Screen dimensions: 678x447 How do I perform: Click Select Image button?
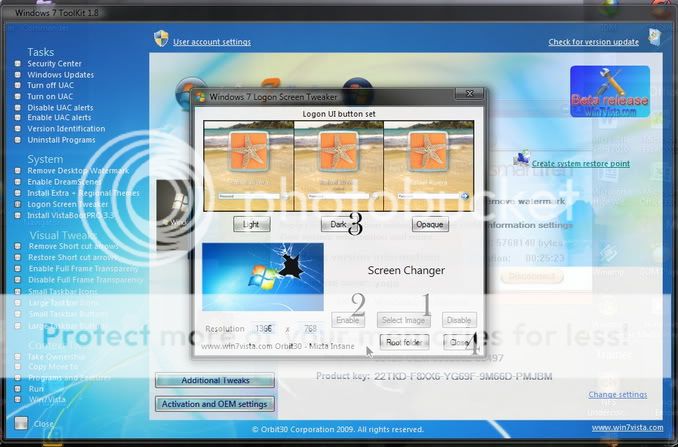click(x=403, y=320)
